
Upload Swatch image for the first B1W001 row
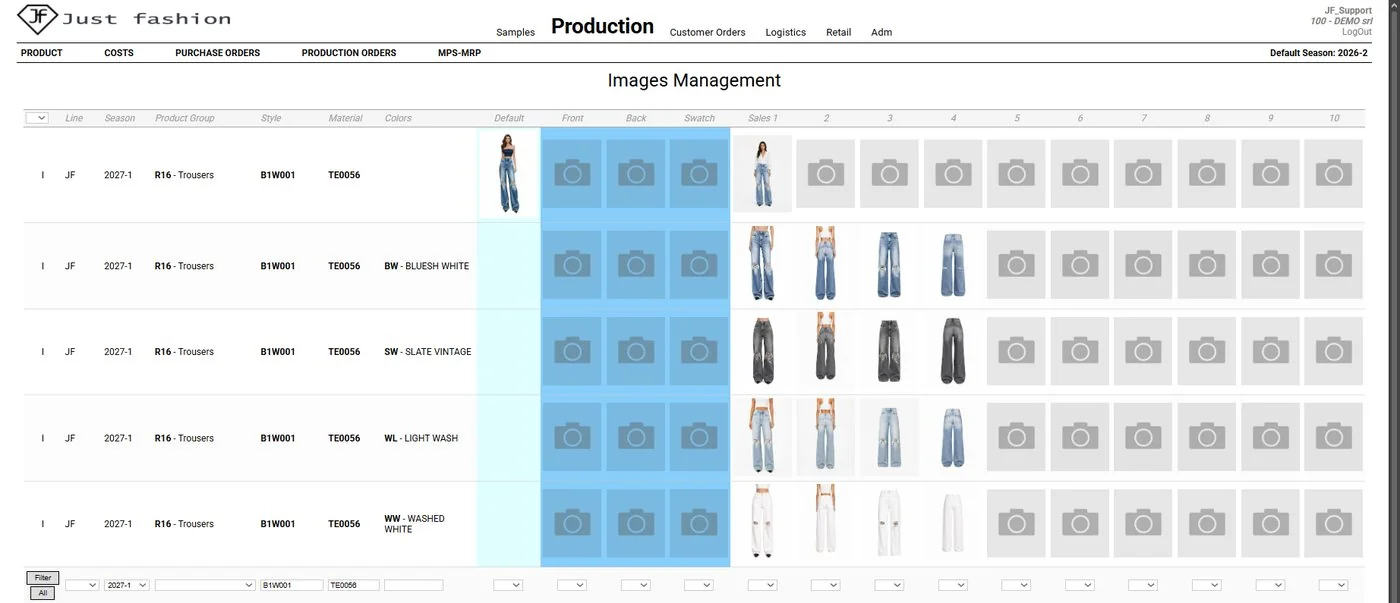[699, 175]
